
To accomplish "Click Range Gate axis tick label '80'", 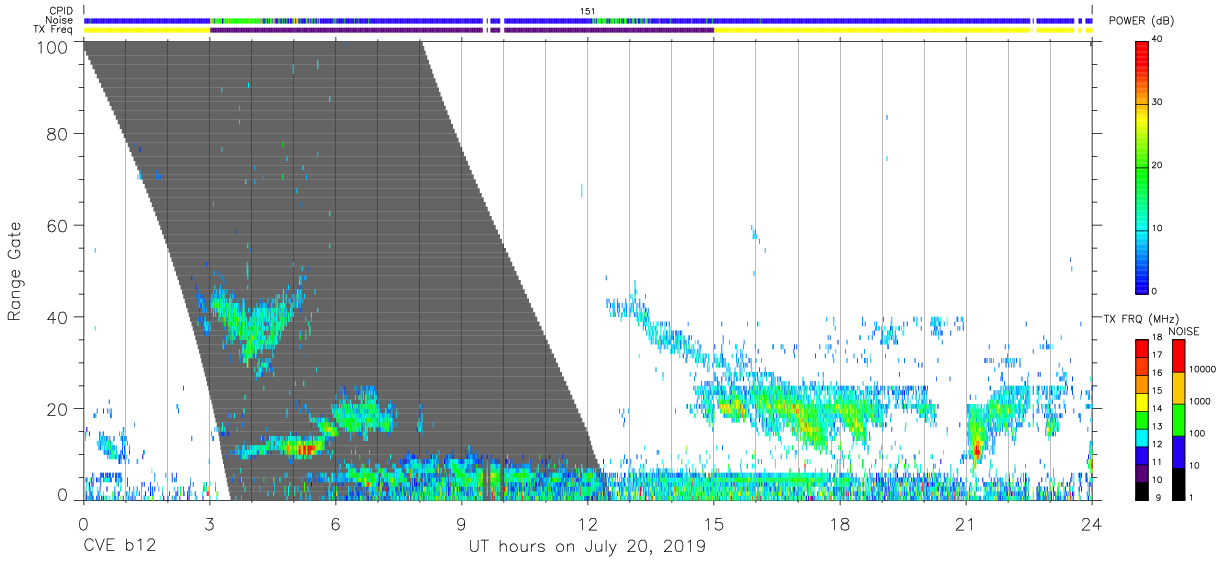I will pos(57,133).
